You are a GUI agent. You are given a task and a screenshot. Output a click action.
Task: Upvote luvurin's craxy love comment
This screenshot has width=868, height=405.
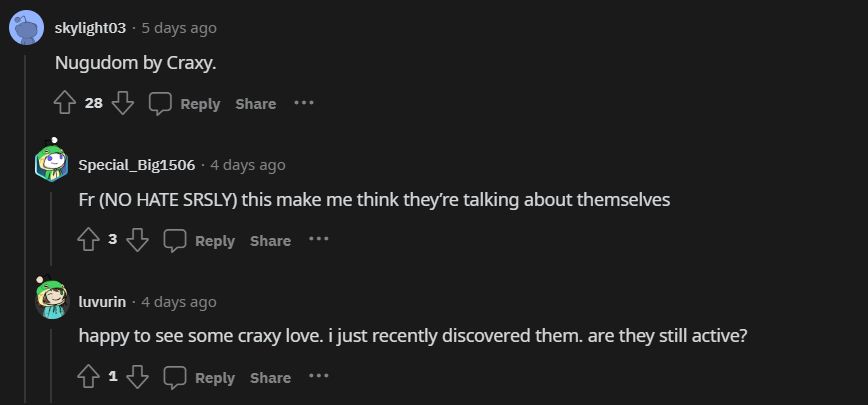click(x=89, y=377)
